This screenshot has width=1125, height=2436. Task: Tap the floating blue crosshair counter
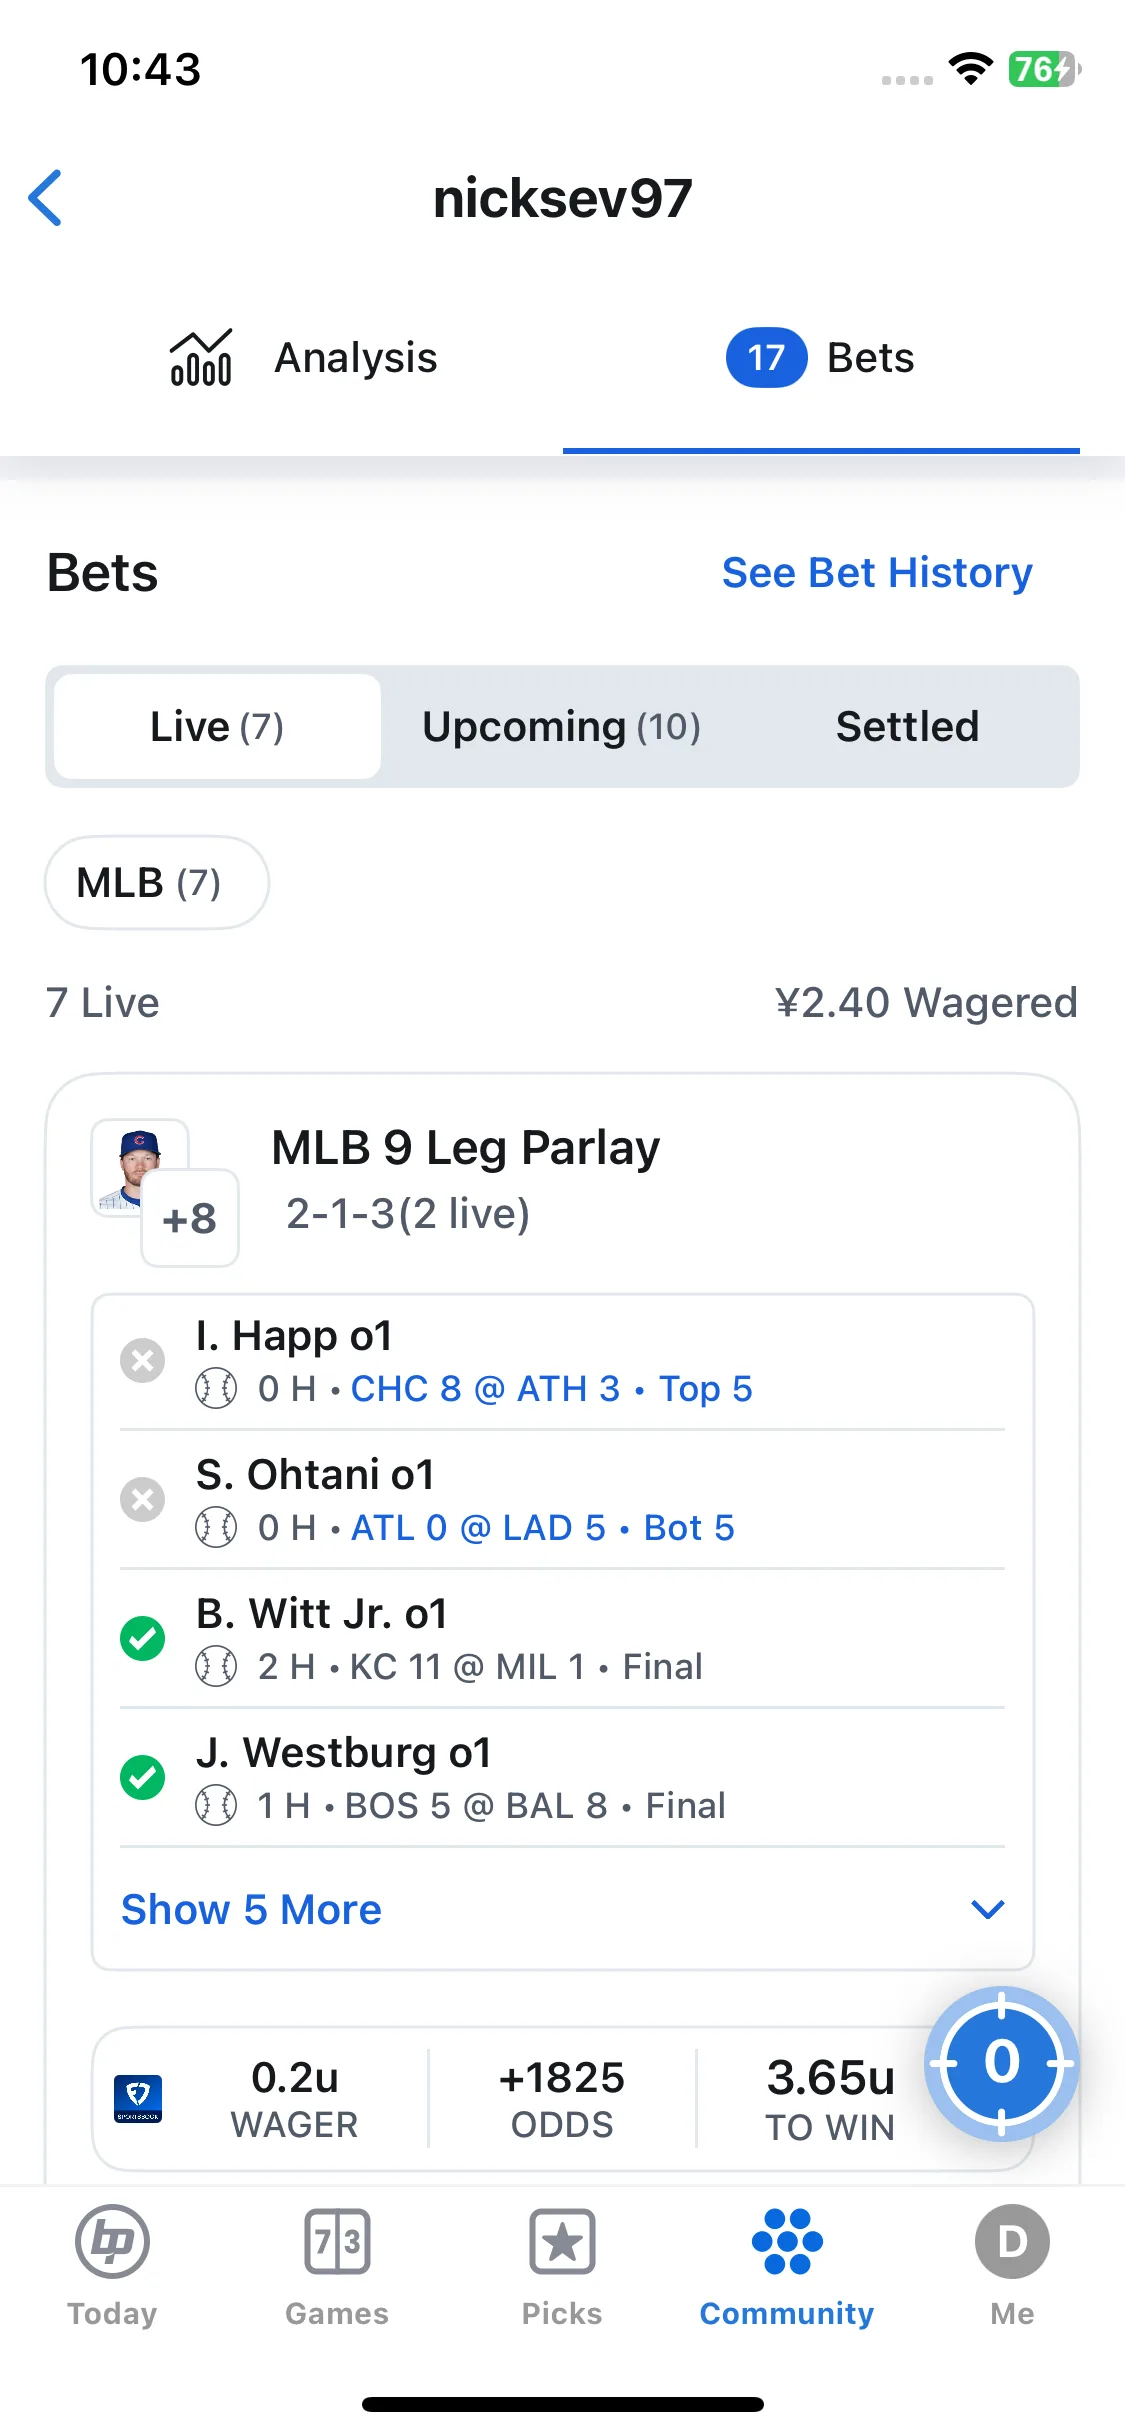1001,2063
